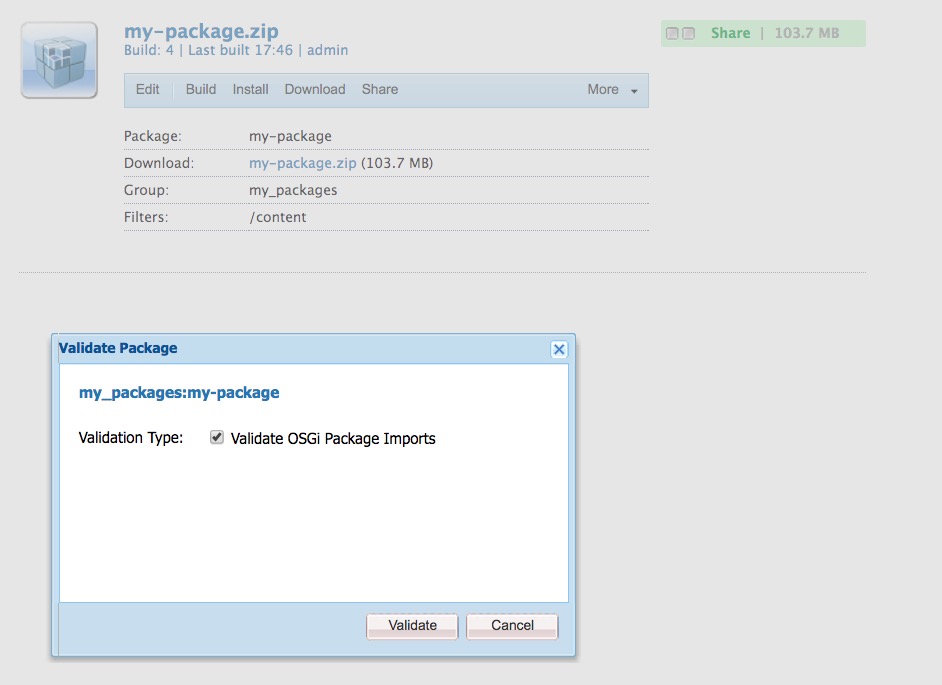Image resolution: width=942 pixels, height=685 pixels.
Task: Click the Validate Package title bar
Action: tap(300, 348)
